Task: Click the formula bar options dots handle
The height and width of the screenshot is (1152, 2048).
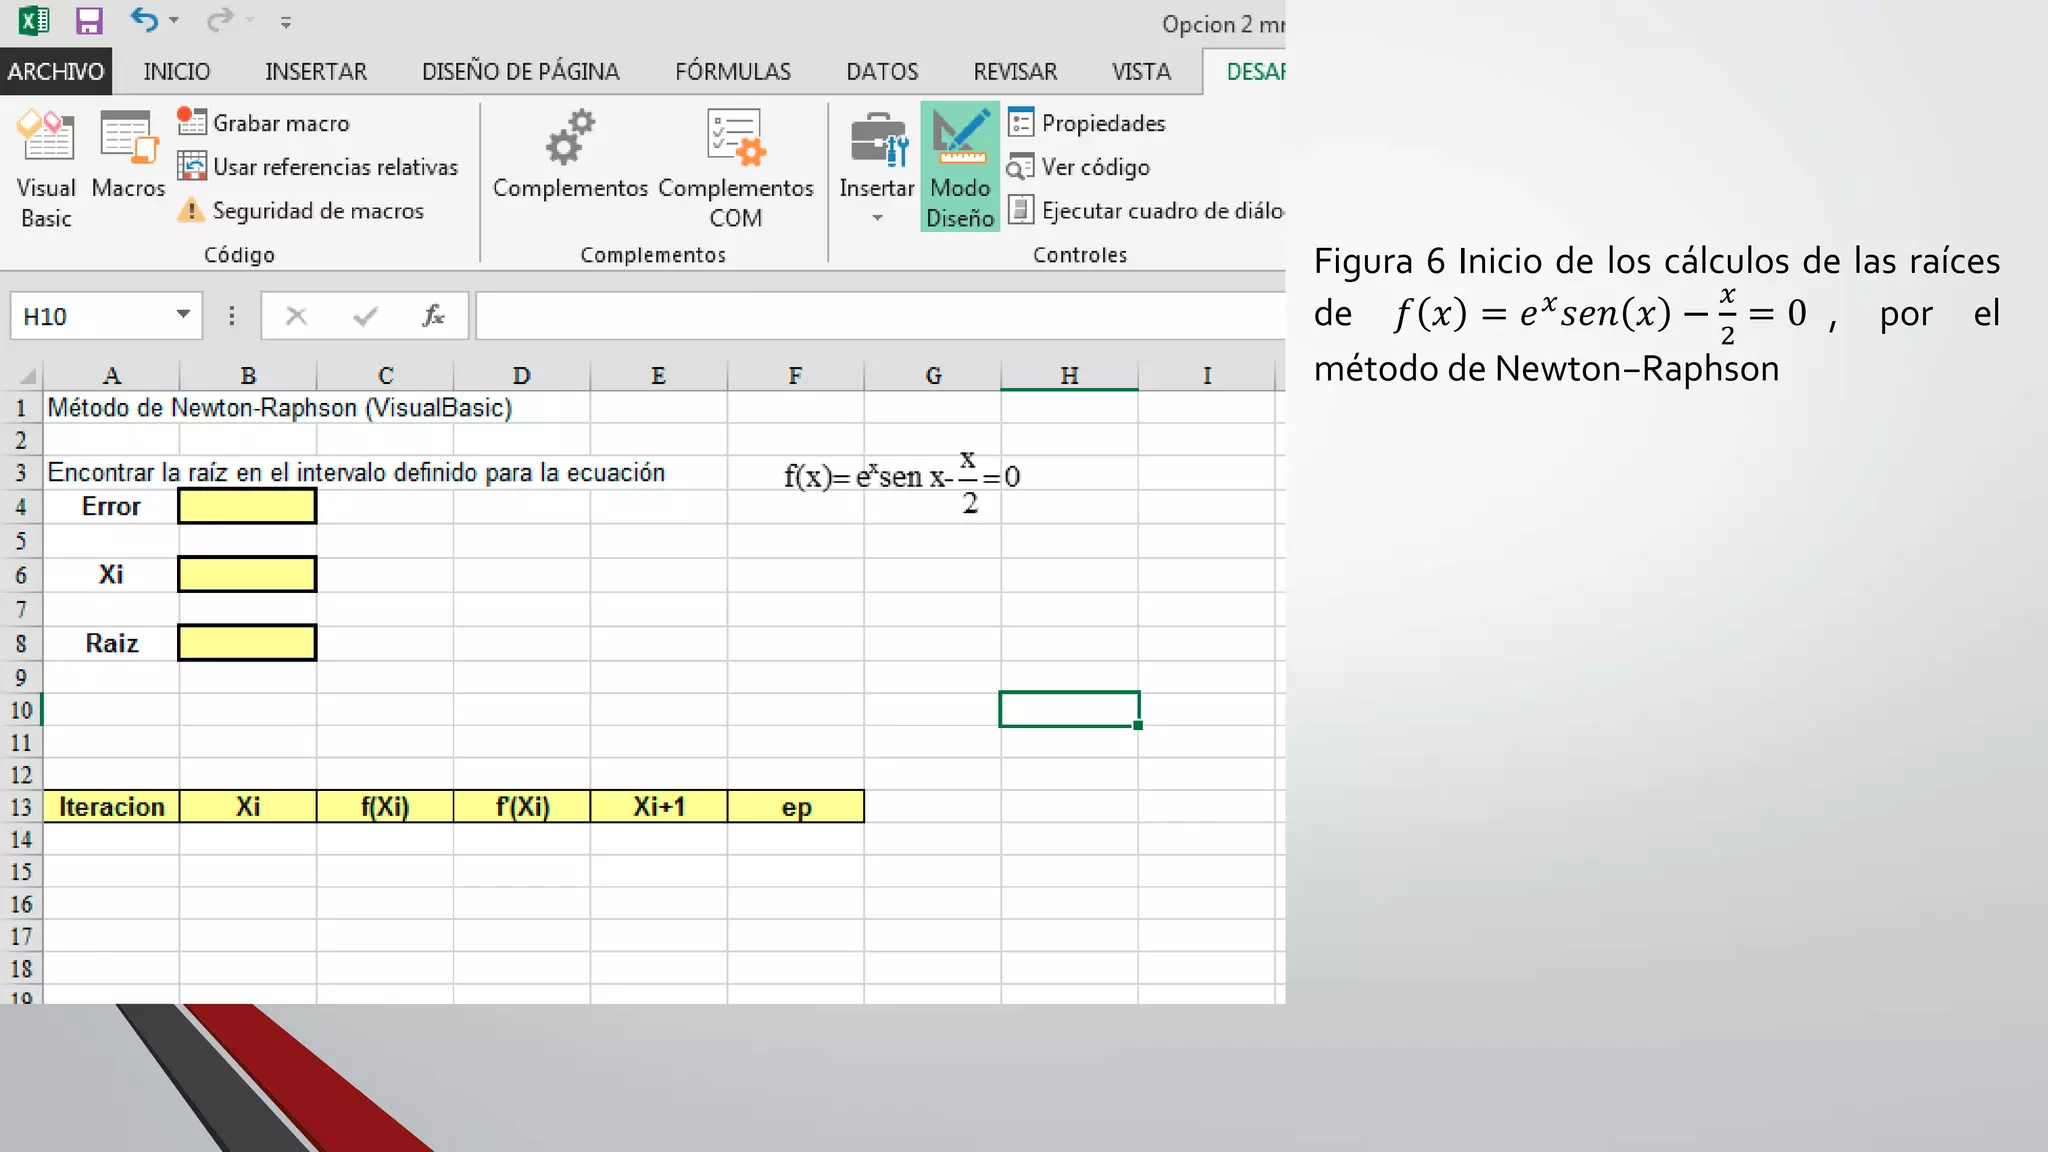Action: pos(231,316)
